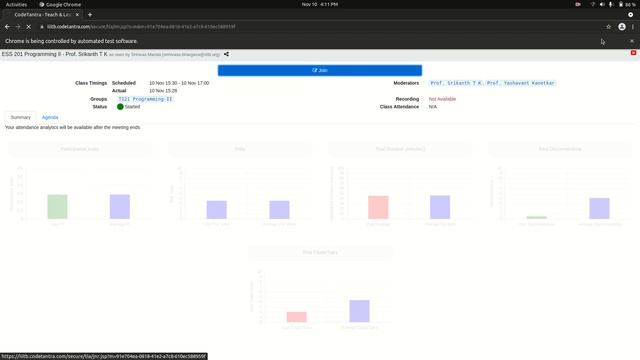Click the site lock icon in address bar
The image size is (640, 360).
pos(41,27)
